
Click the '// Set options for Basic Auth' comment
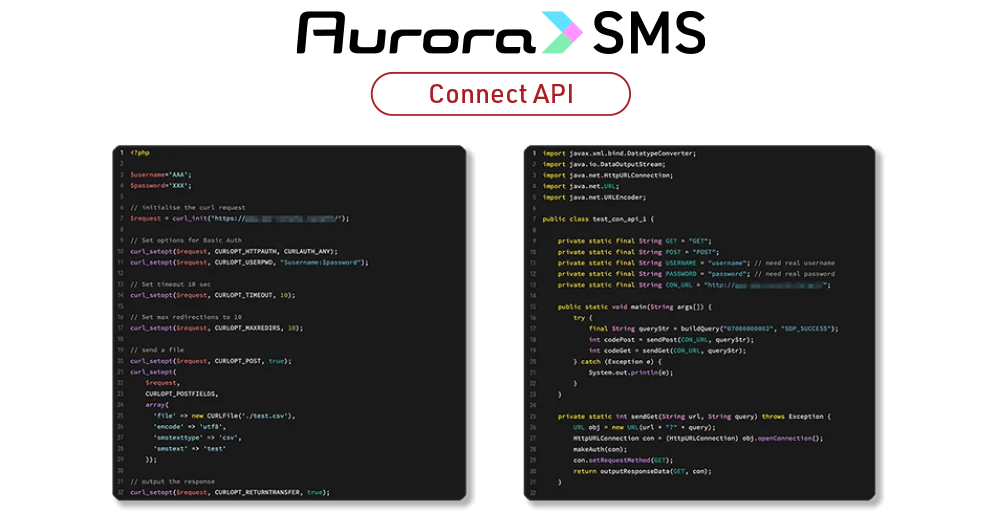tap(186, 240)
